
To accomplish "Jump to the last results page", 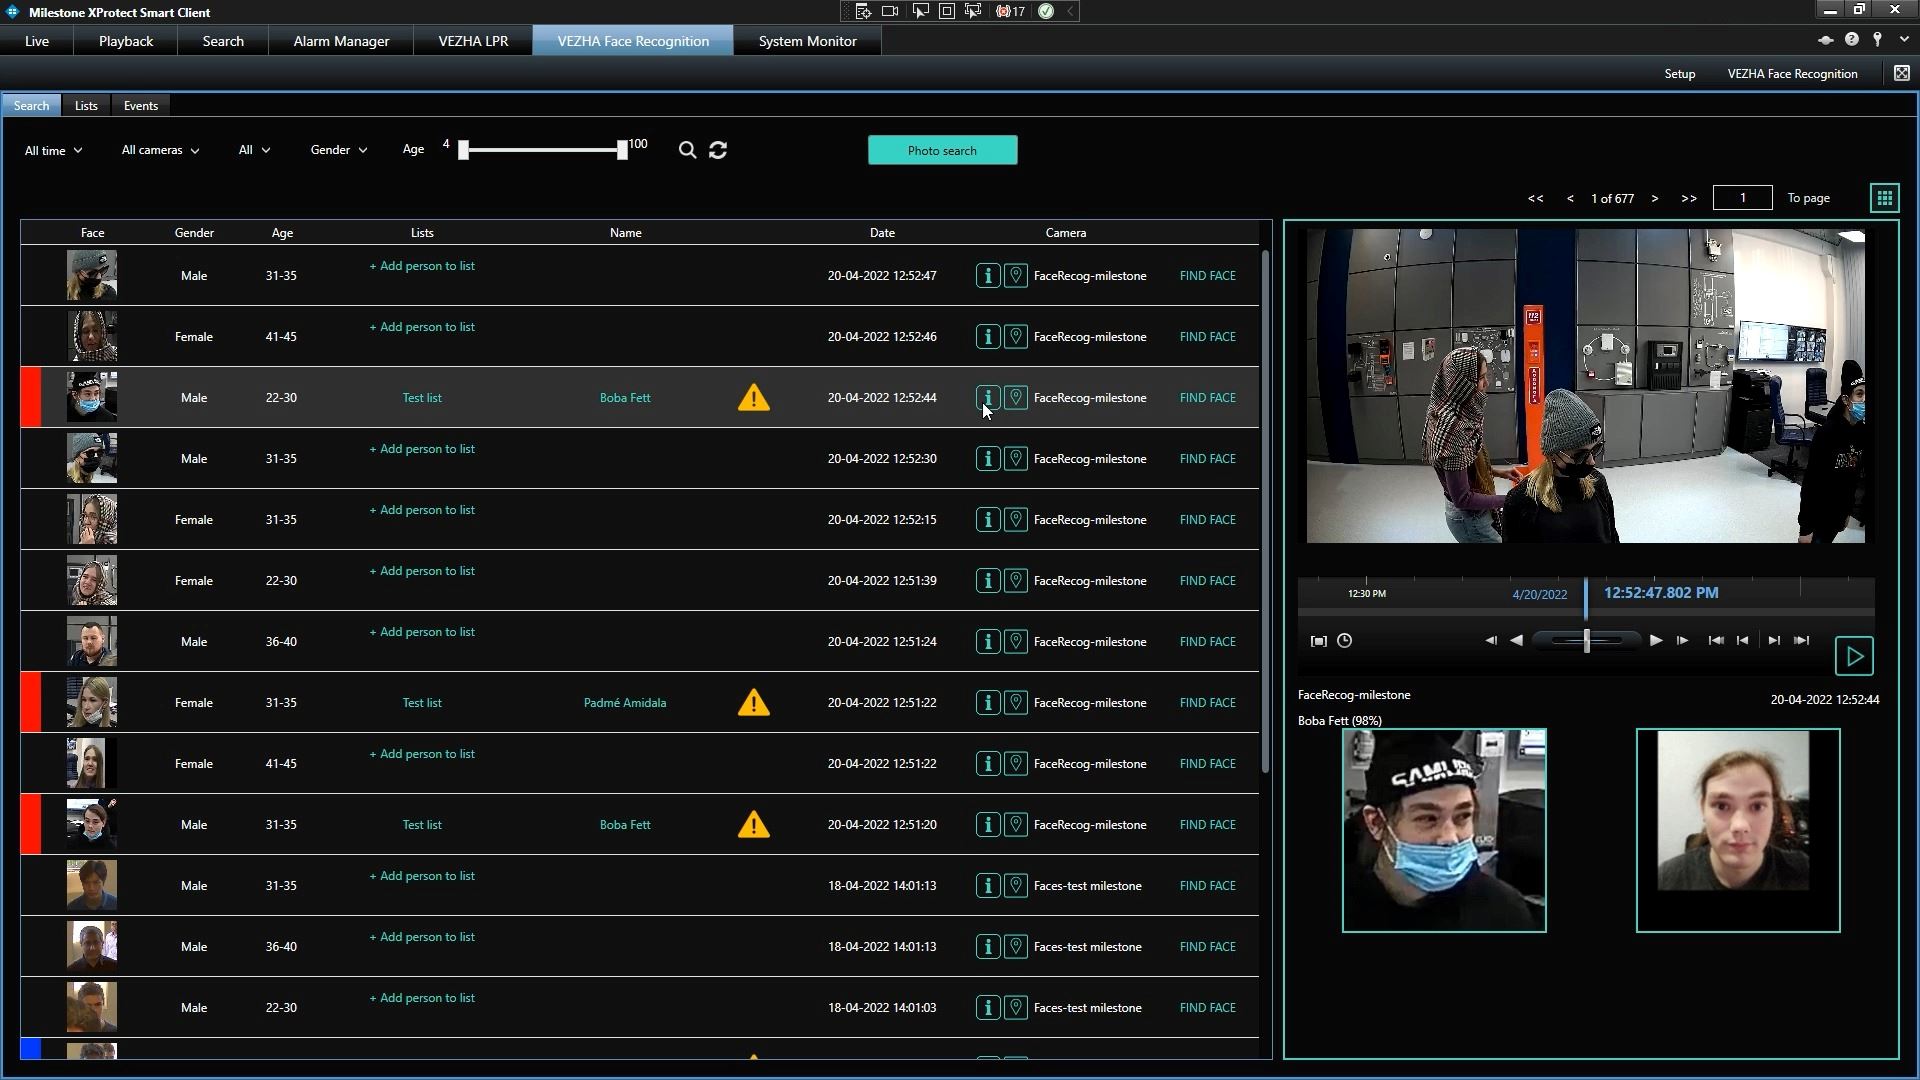I will pos(1689,199).
